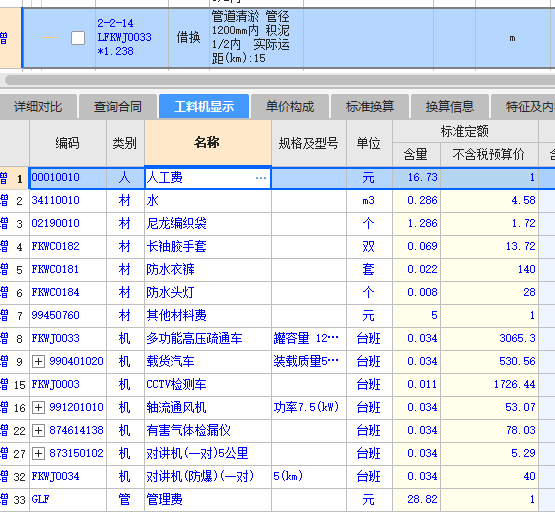Select code cell FKWJ0034
Image resolution: width=555 pixels, height=528 pixels.
point(68,477)
